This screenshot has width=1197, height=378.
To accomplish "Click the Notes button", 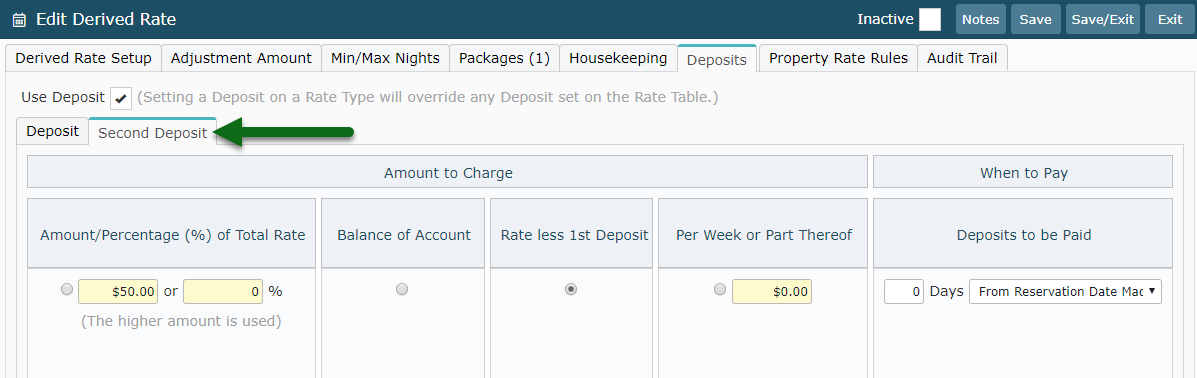I will coord(980,19).
